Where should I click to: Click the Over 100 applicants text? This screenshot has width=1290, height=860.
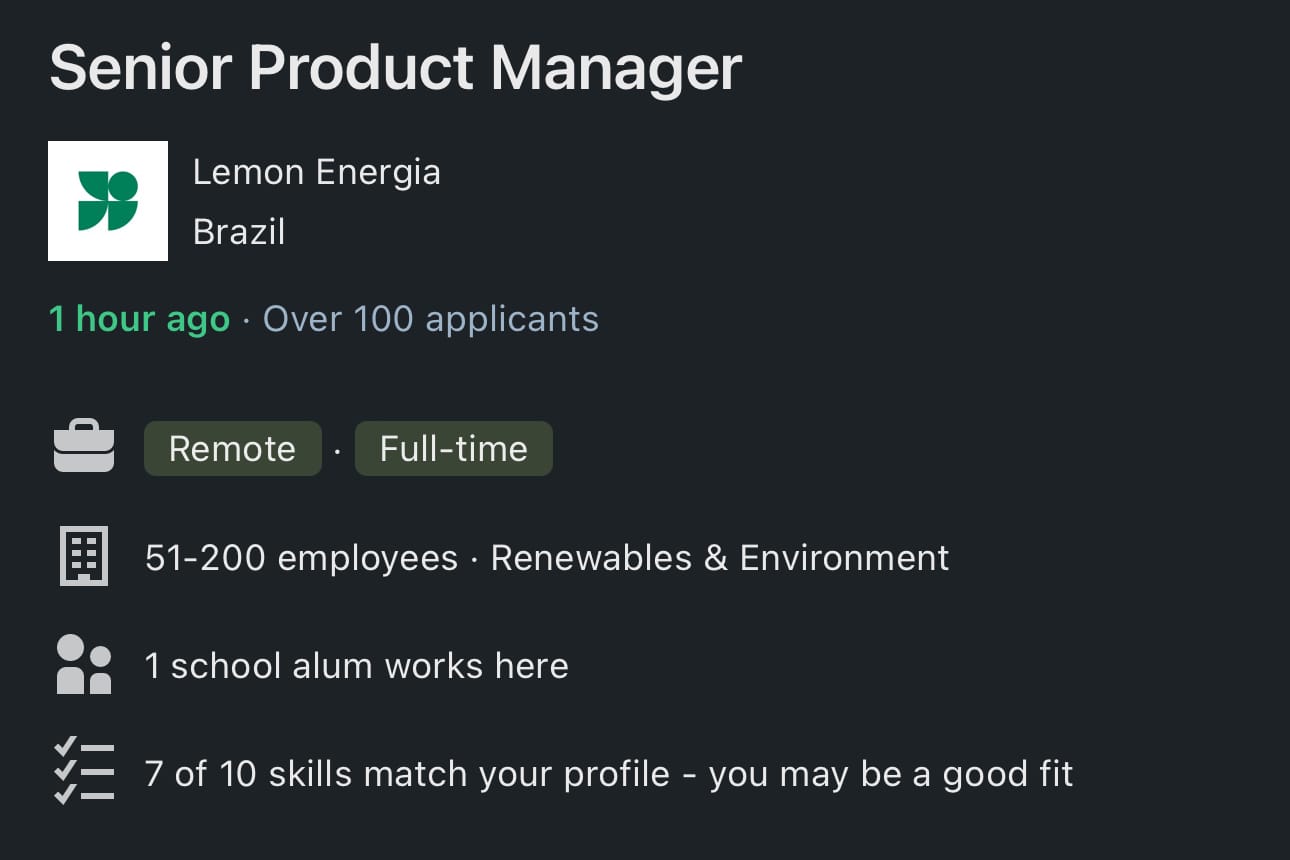click(431, 319)
